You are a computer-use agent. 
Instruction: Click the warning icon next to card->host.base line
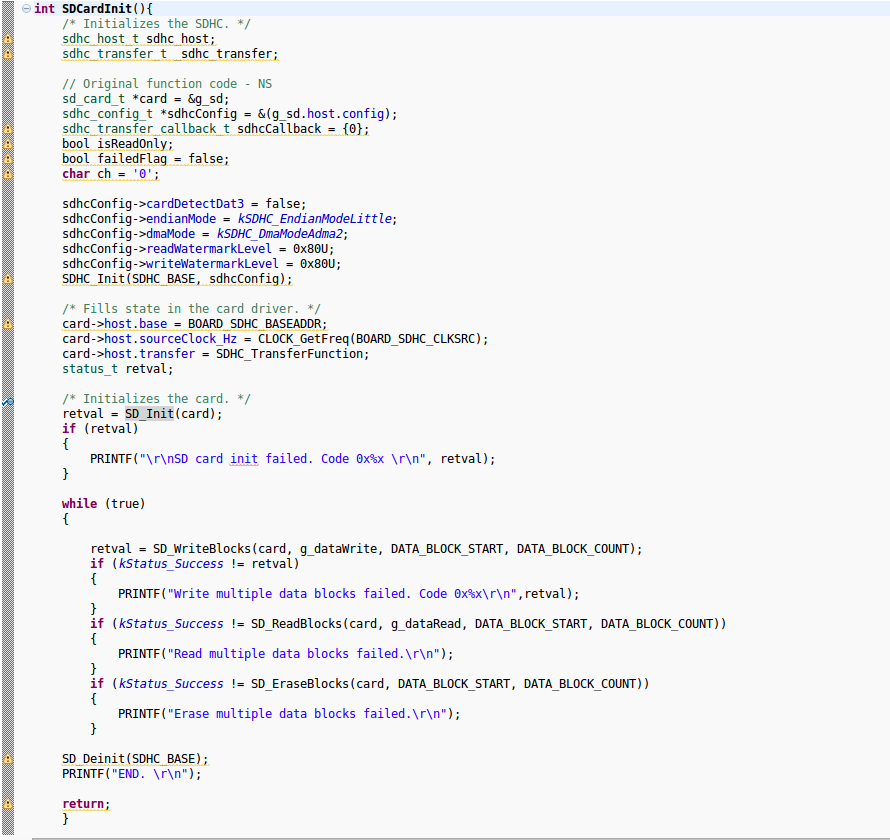tap(7, 323)
